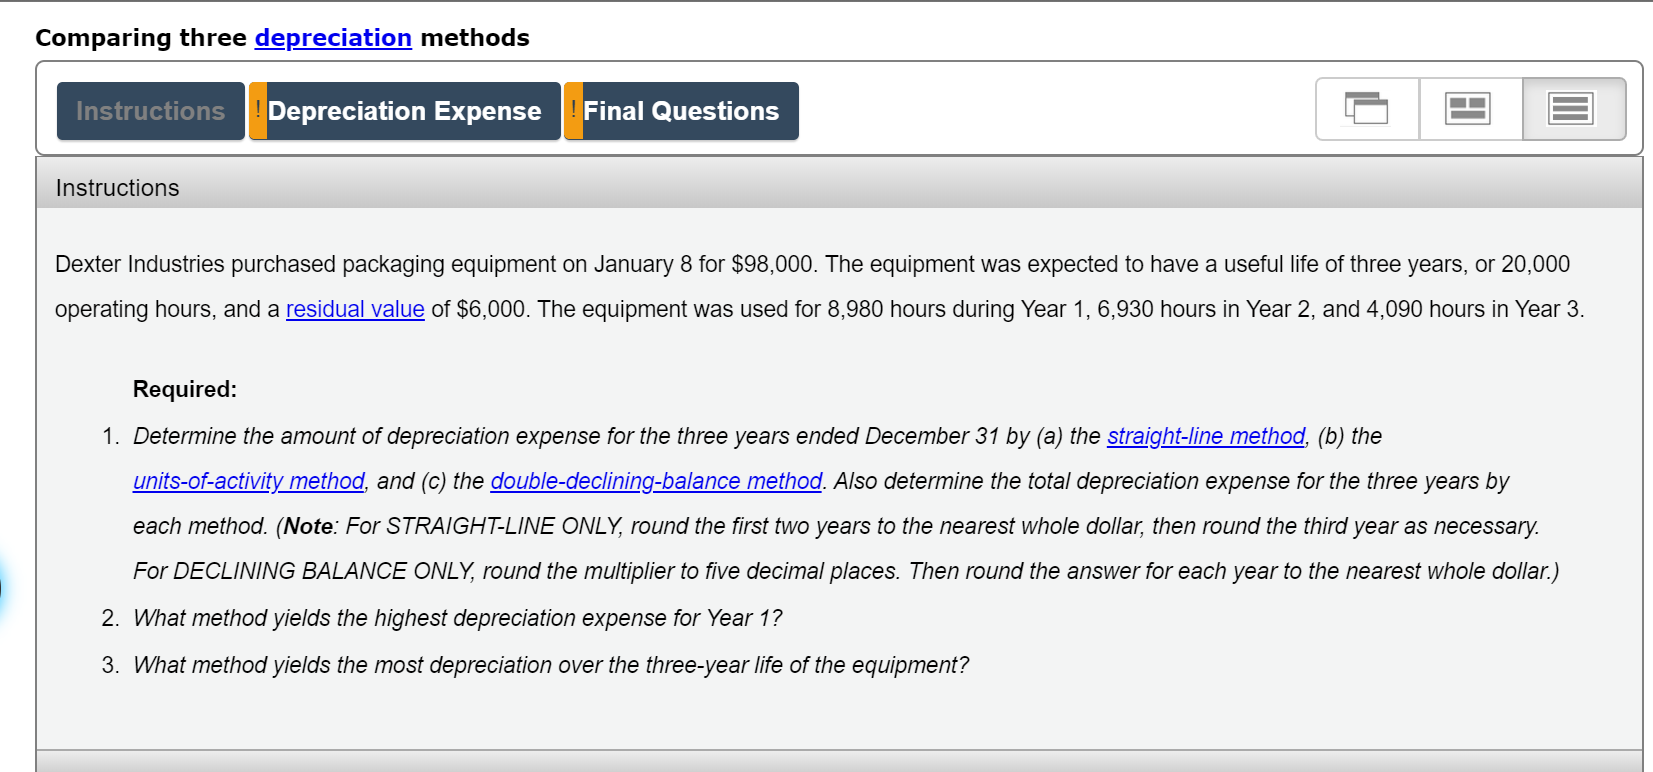Screen dimensions: 1653x772
Task: Open the double-declining-balance method link
Action: (x=655, y=481)
